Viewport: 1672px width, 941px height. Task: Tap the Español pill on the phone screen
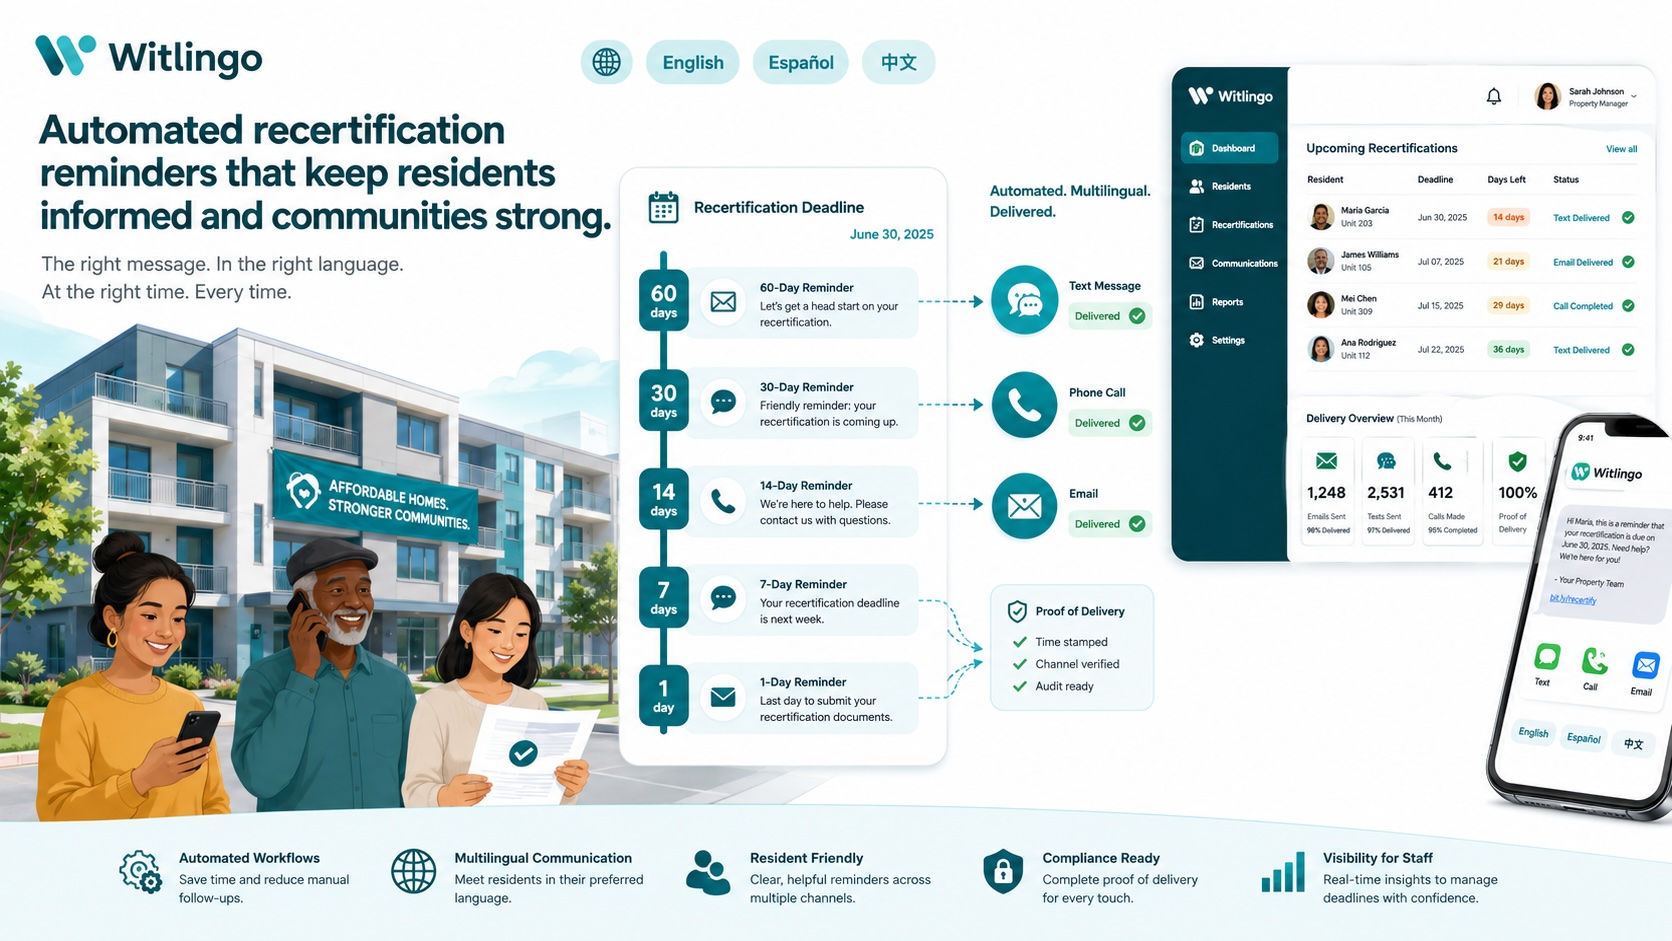1583,738
